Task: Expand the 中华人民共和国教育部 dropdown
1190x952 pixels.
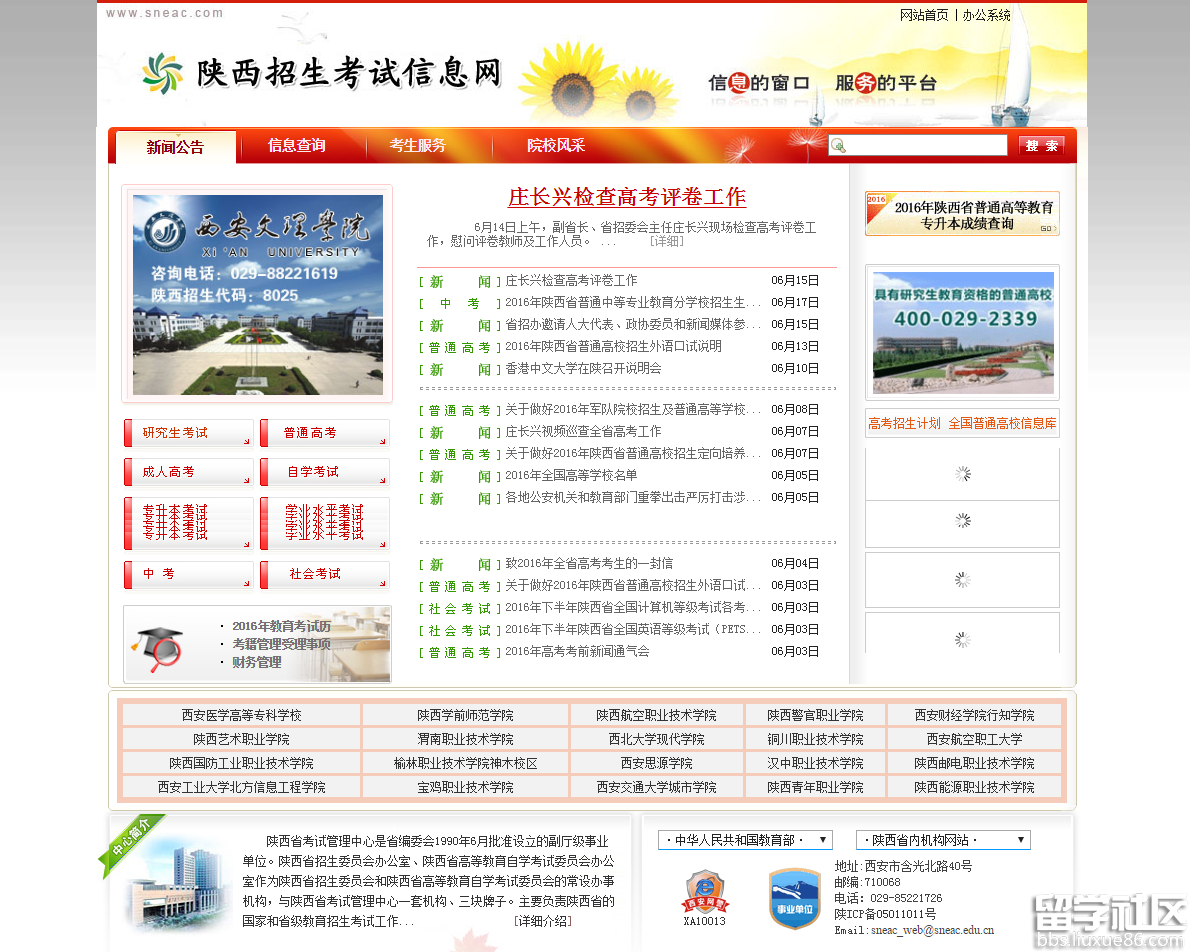Action: [x=745, y=840]
